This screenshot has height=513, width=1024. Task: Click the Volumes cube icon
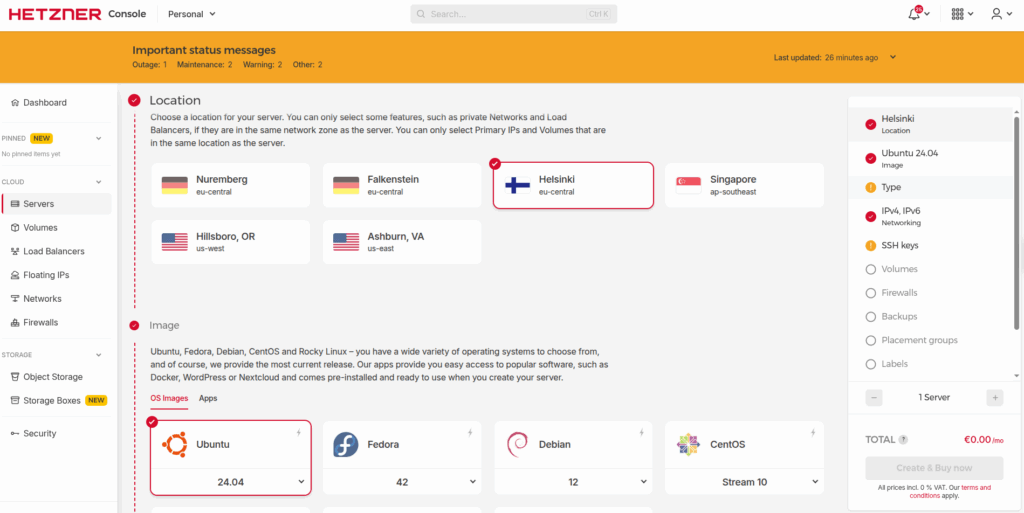16,228
